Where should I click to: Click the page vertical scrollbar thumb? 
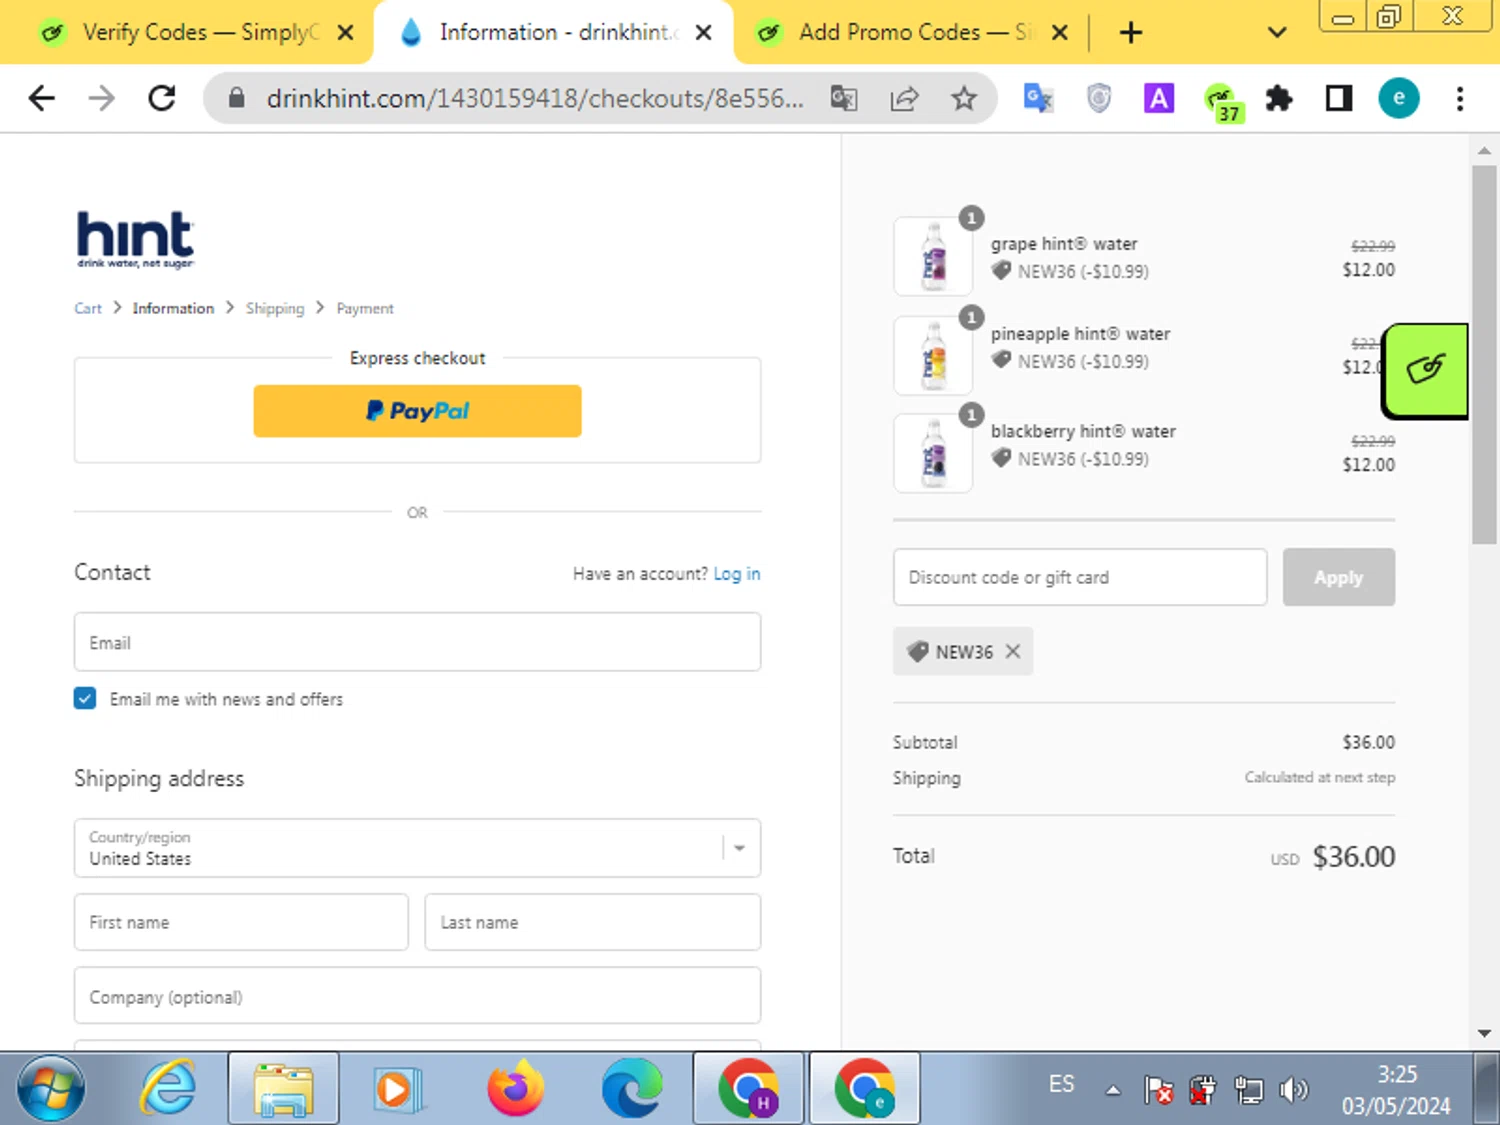pos(1484,355)
